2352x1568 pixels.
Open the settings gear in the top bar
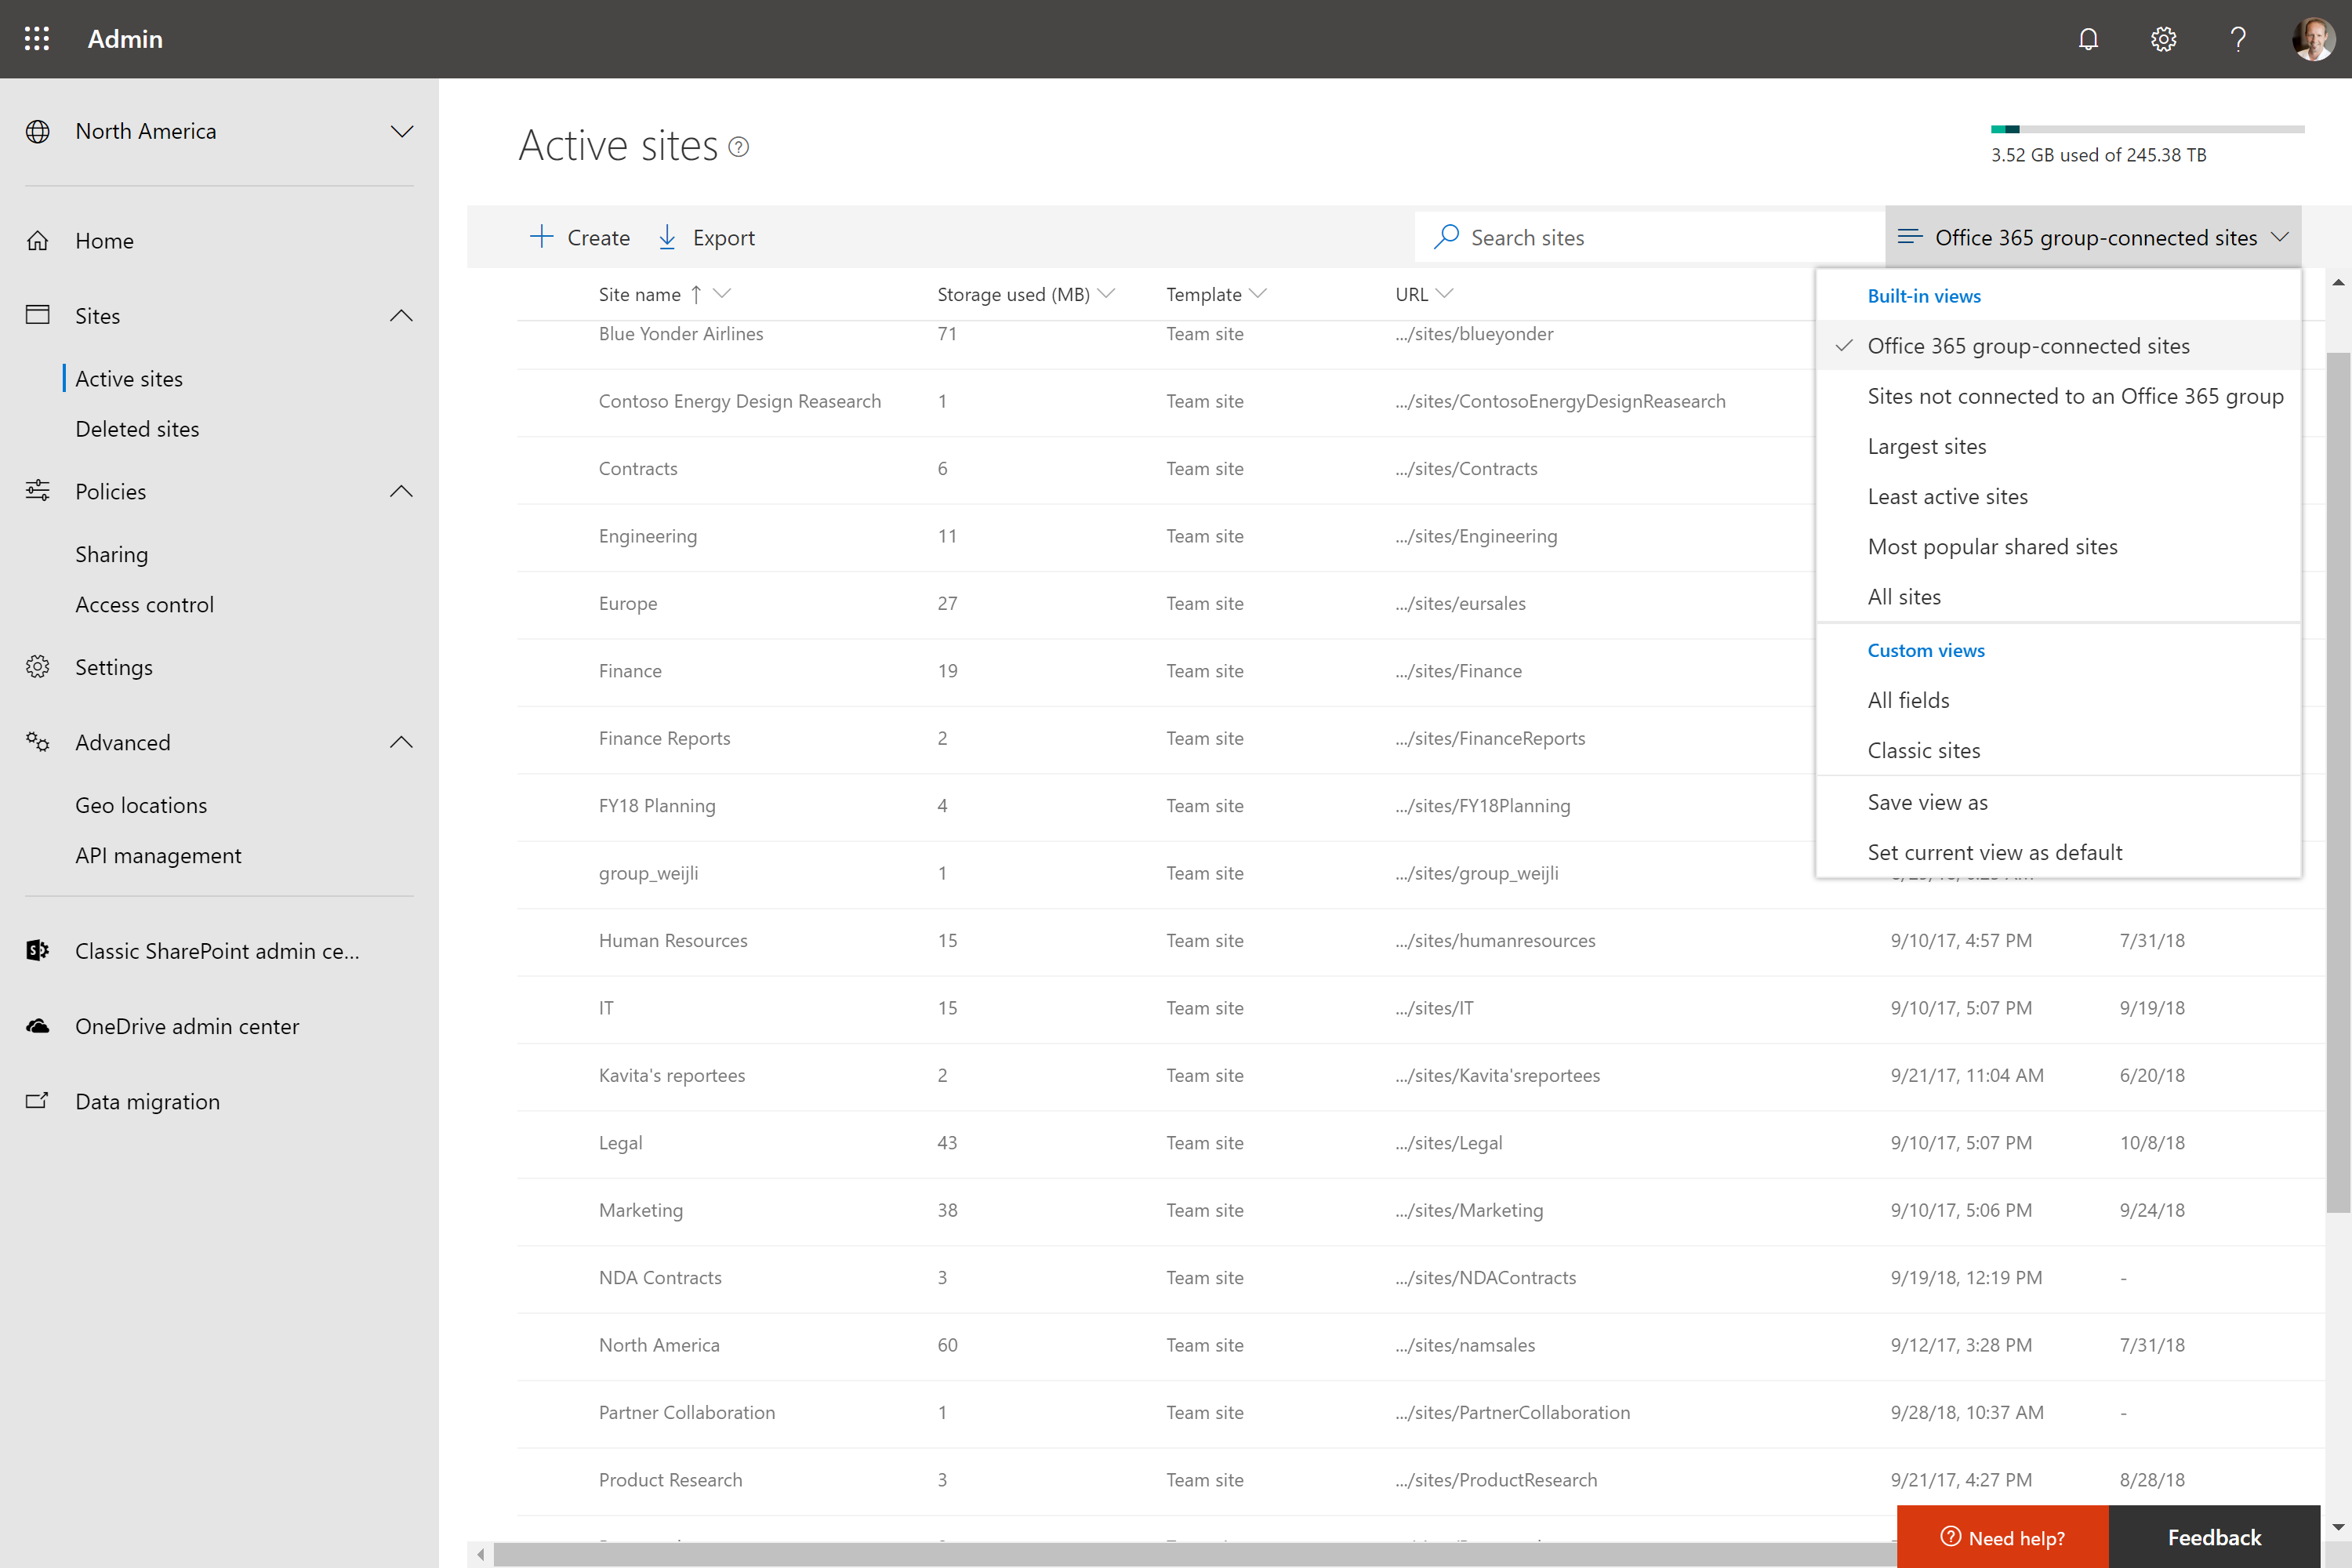pos(2163,39)
